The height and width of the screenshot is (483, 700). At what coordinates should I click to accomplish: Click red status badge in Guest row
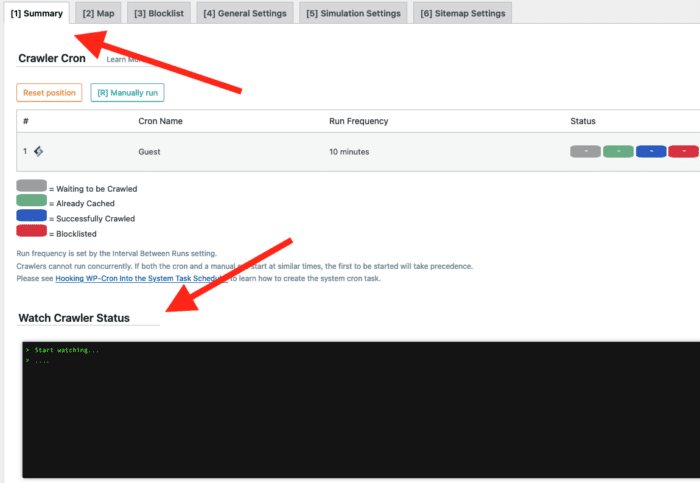coord(683,151)
